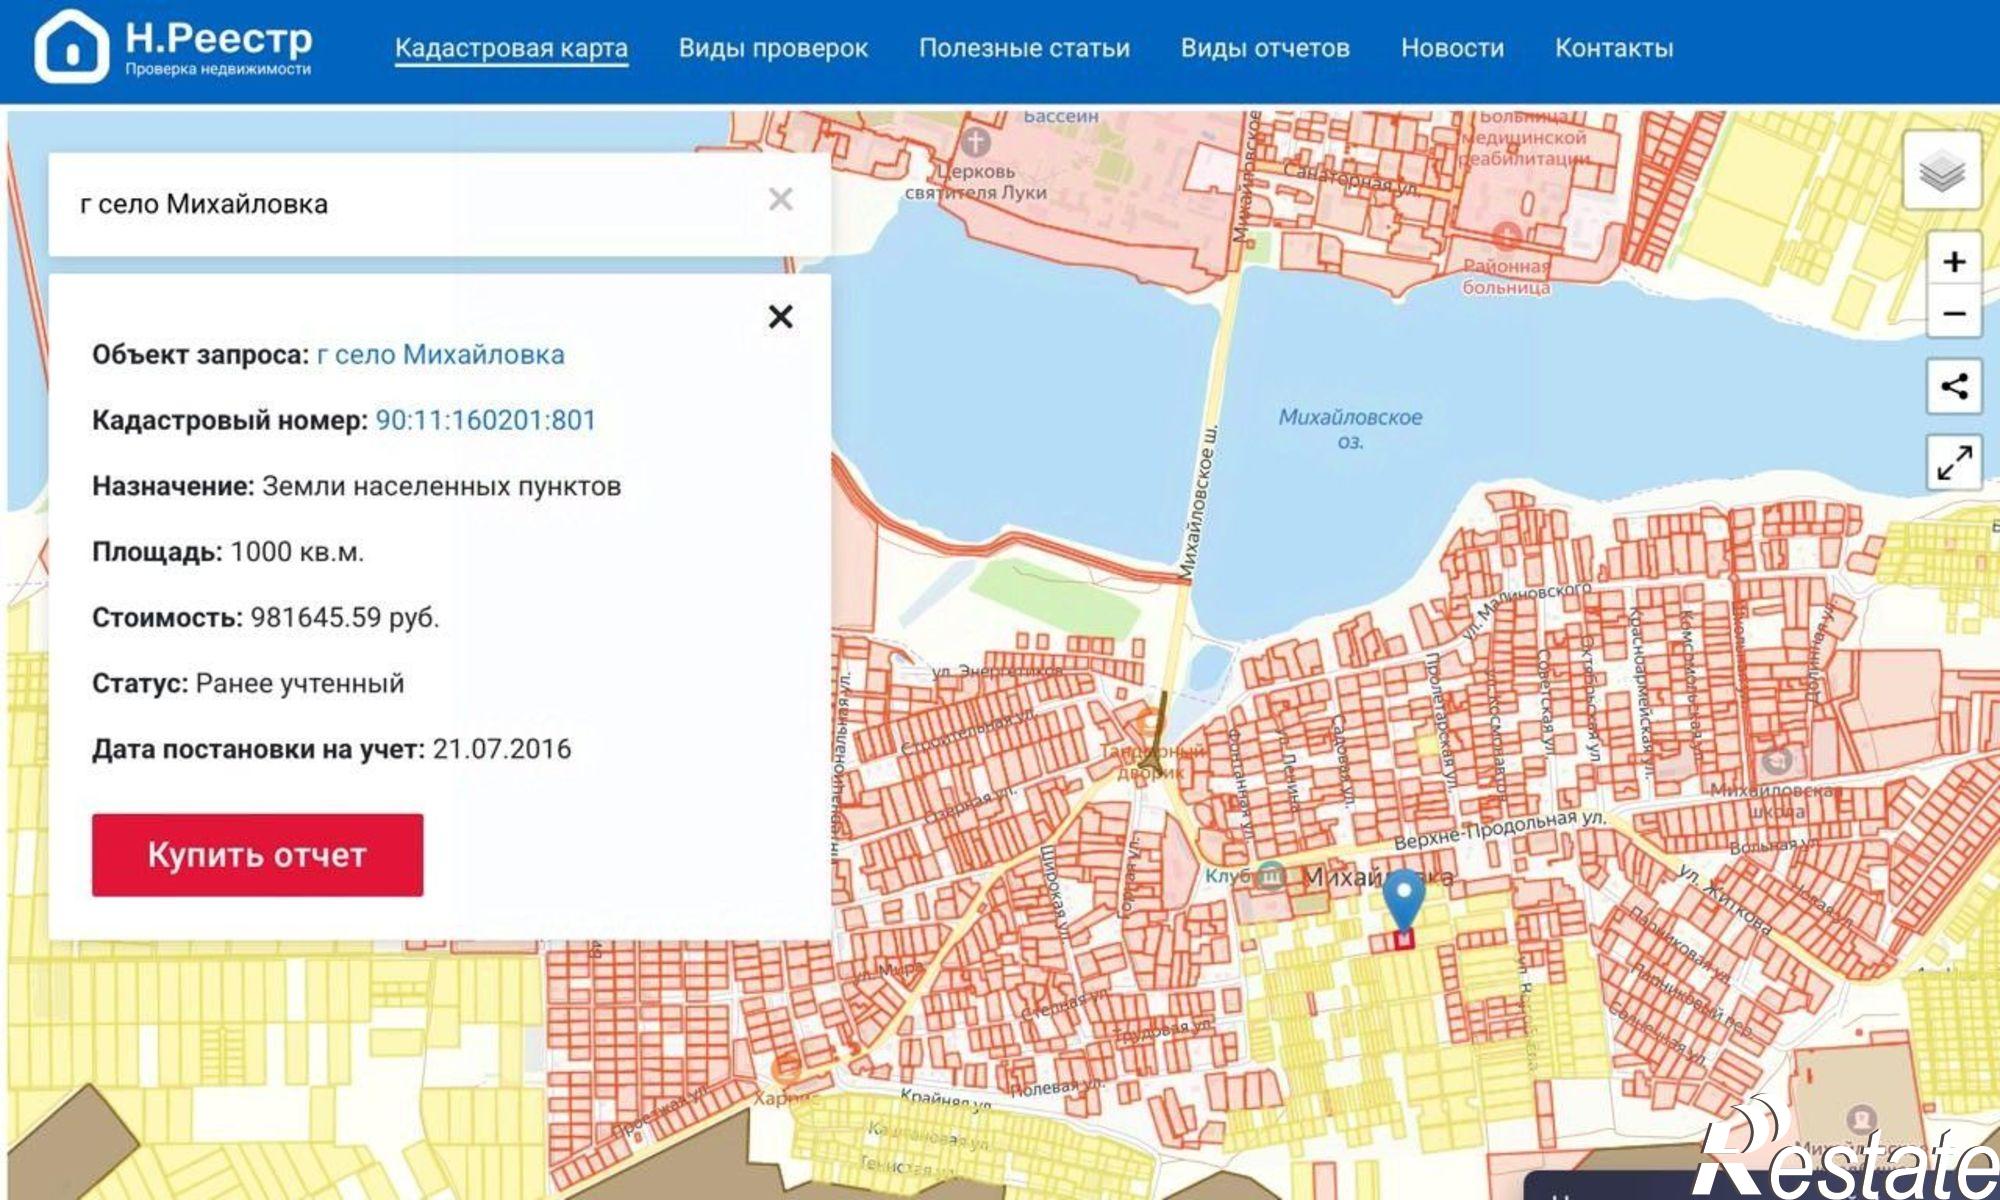Viewport: 2000px width, 1200px height.
Task: Click the Михайловская школа marker icon
Action: [x=1776, y=762]
